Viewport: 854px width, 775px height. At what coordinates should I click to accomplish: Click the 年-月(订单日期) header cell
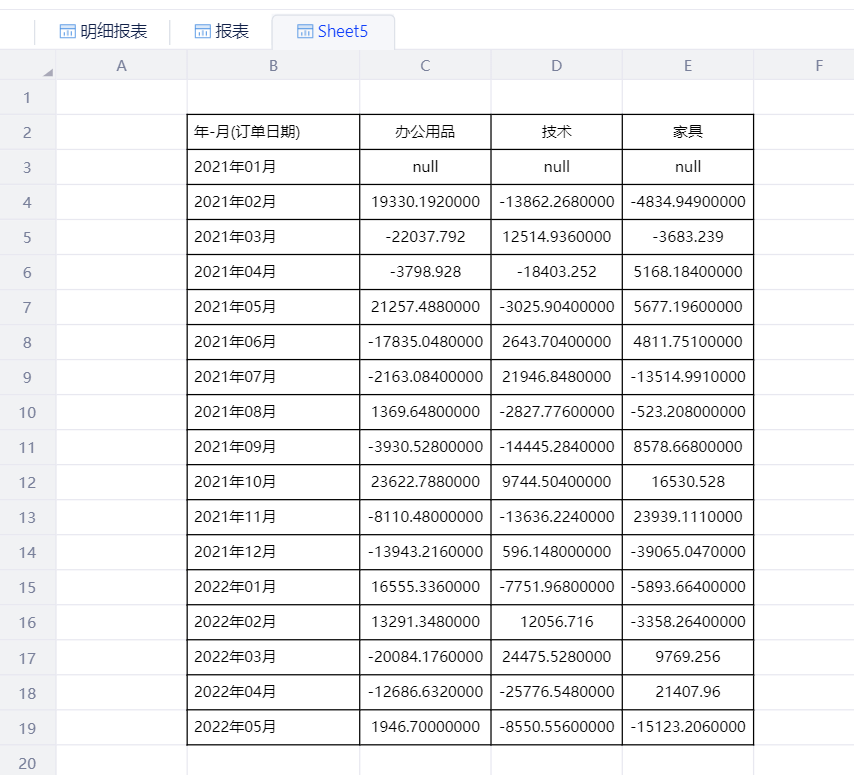point(273,132)
